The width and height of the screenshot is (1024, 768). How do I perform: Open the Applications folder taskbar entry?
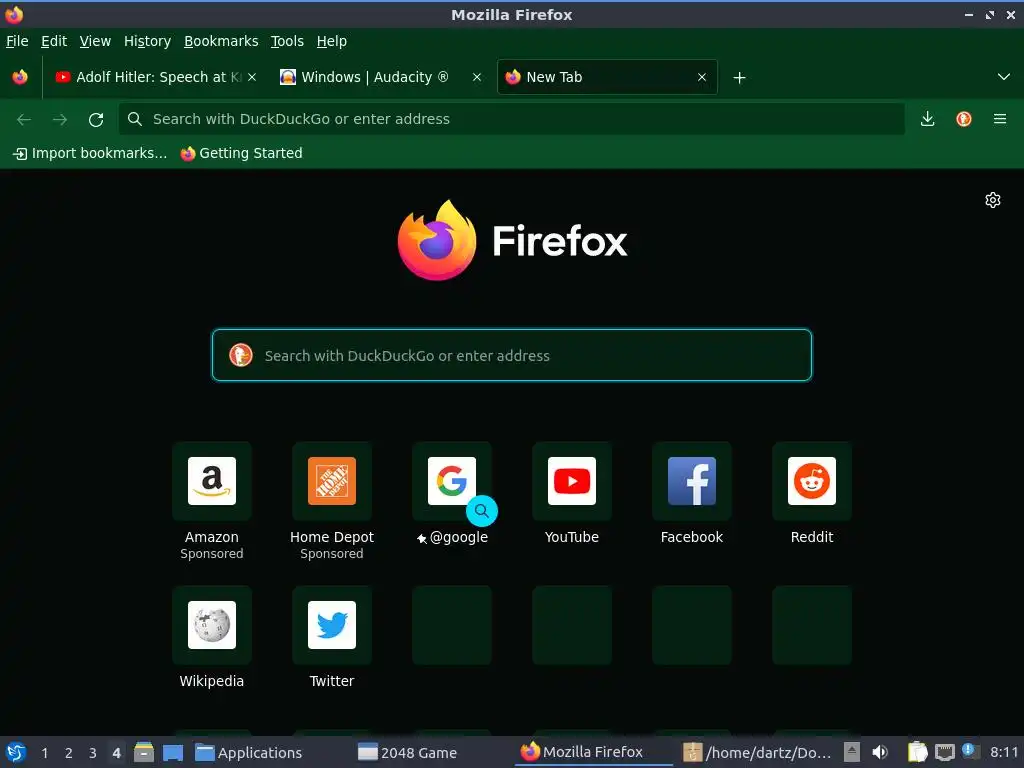click(249, 752)
